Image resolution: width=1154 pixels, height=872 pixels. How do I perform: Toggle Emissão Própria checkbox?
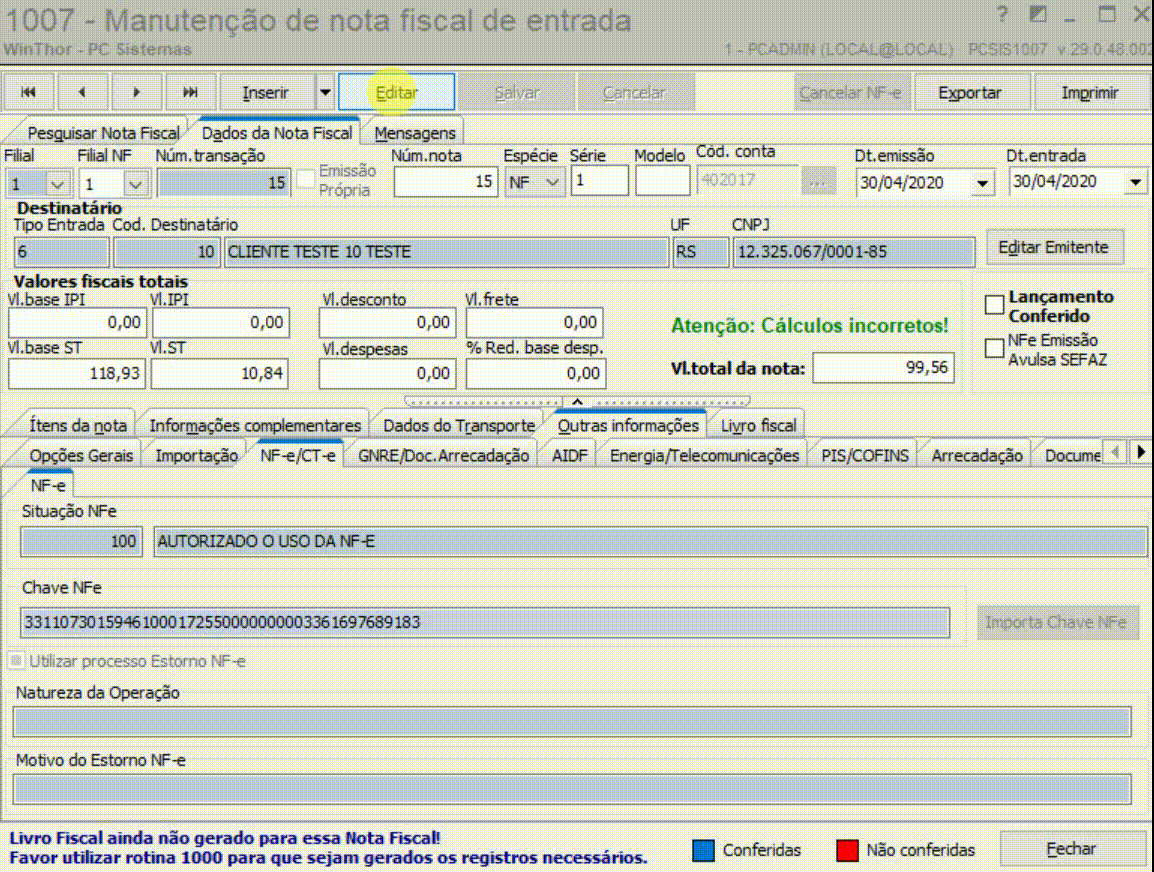(306, 178)
